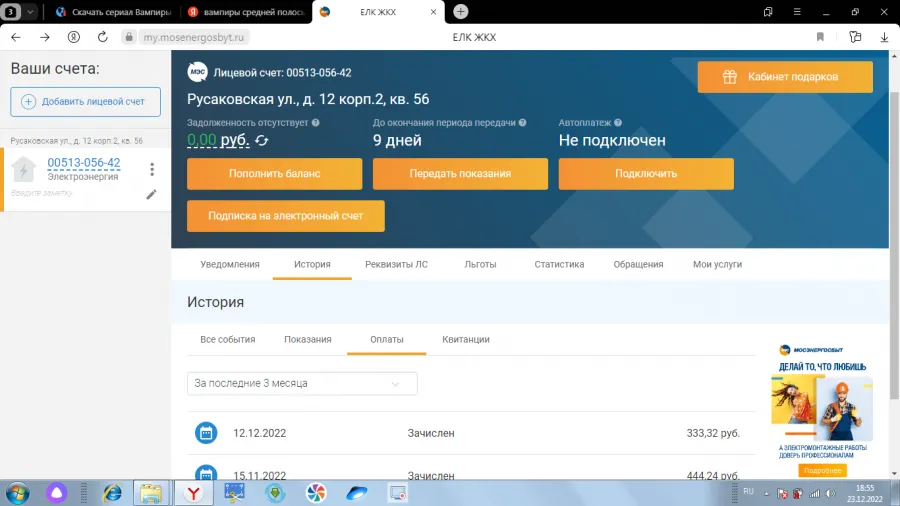900x506 pixels.
Task: Open File Explorer folder on taskbar
Action: pyautogui.click(x=151, y=493)
